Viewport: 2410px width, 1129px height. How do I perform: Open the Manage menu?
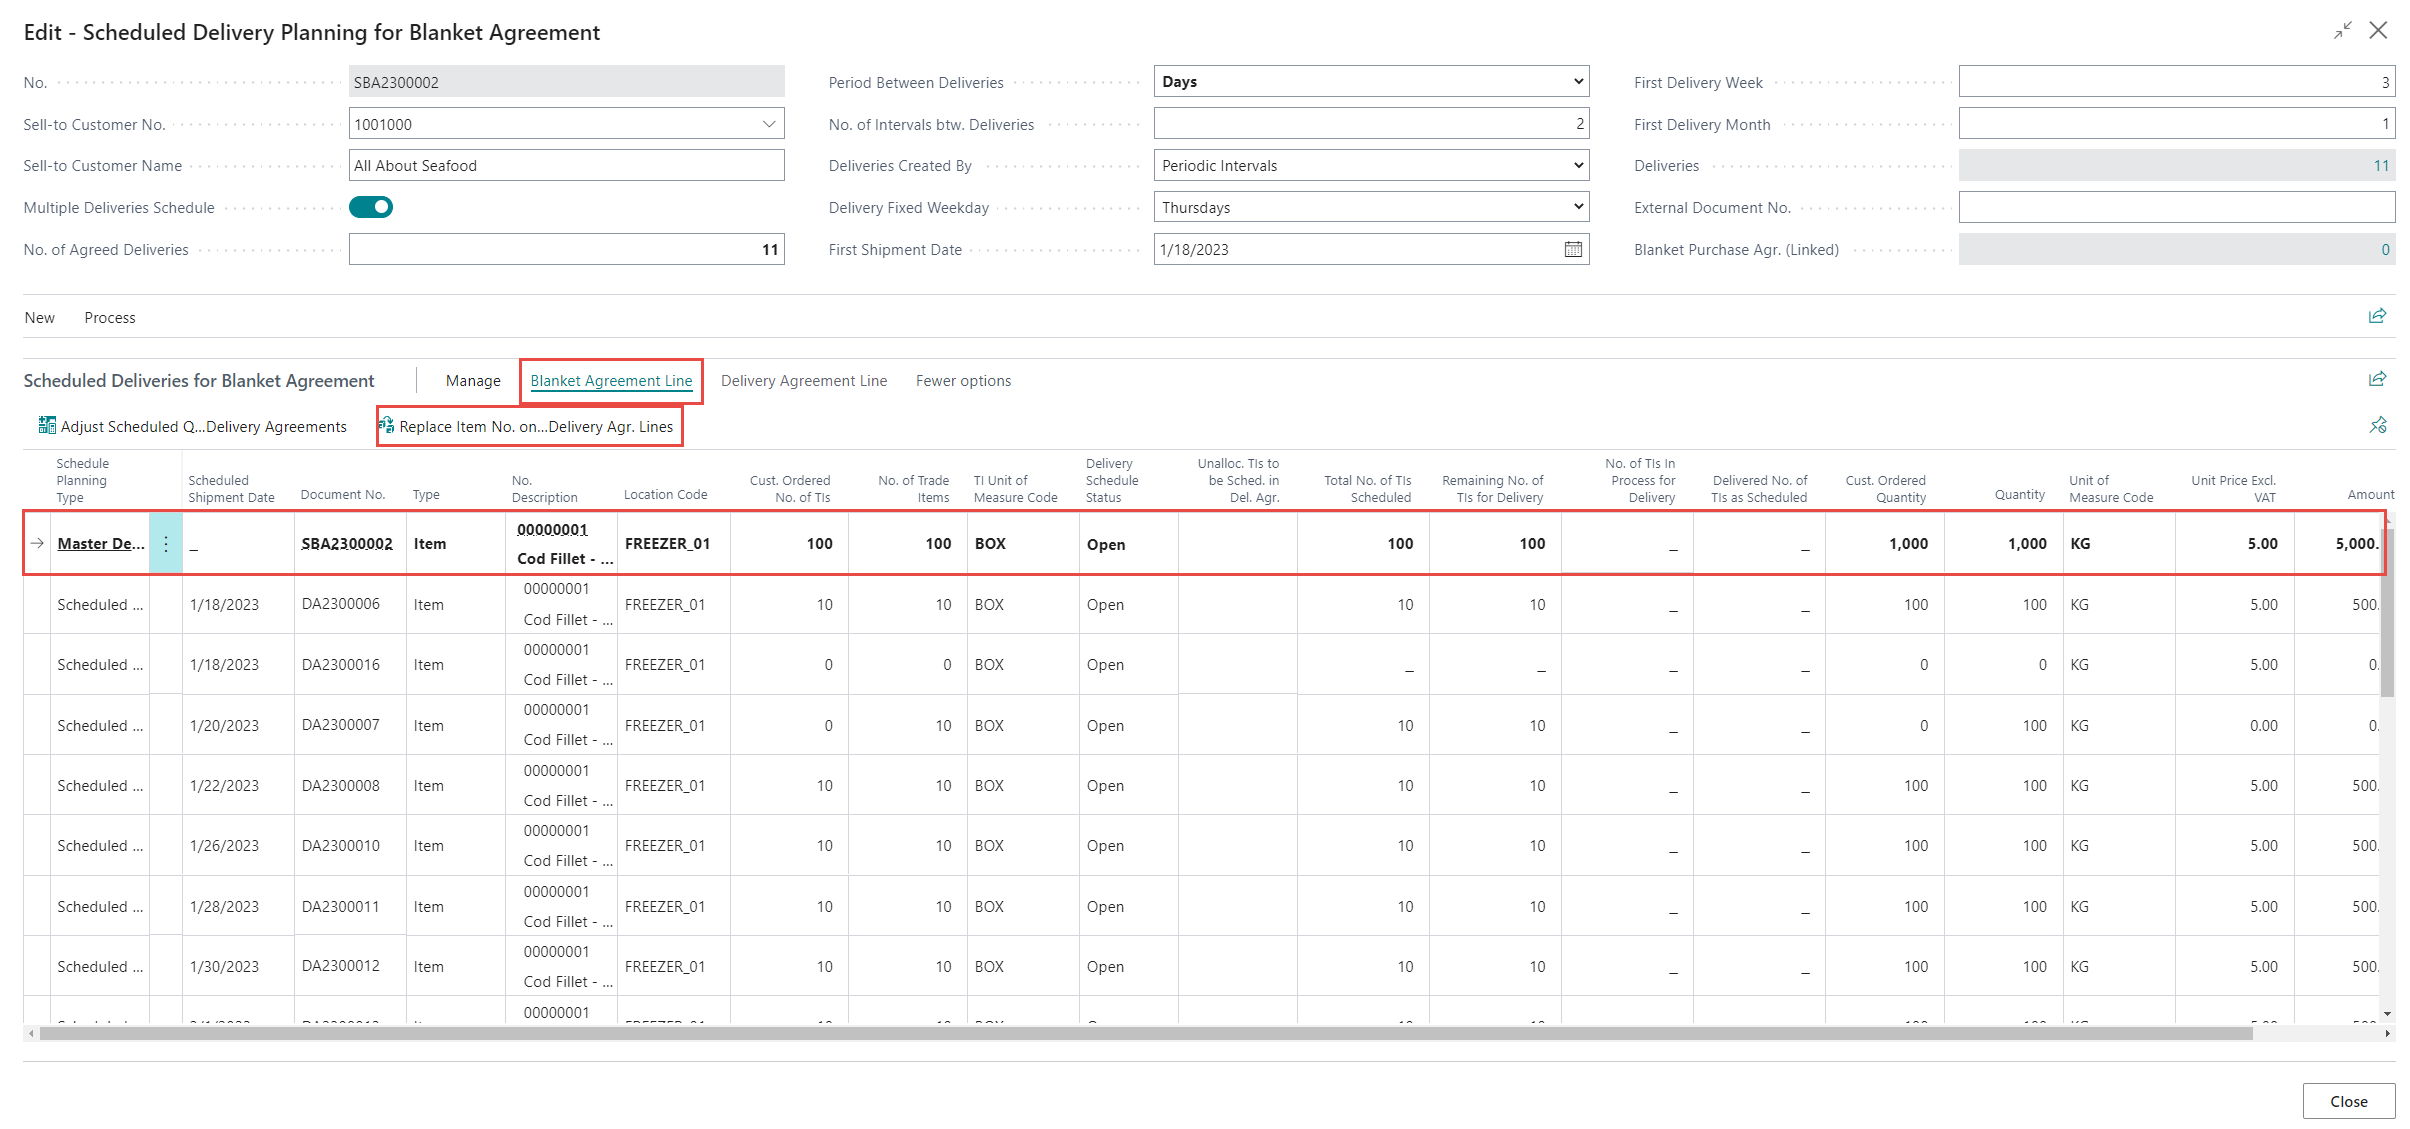[473, 381]
